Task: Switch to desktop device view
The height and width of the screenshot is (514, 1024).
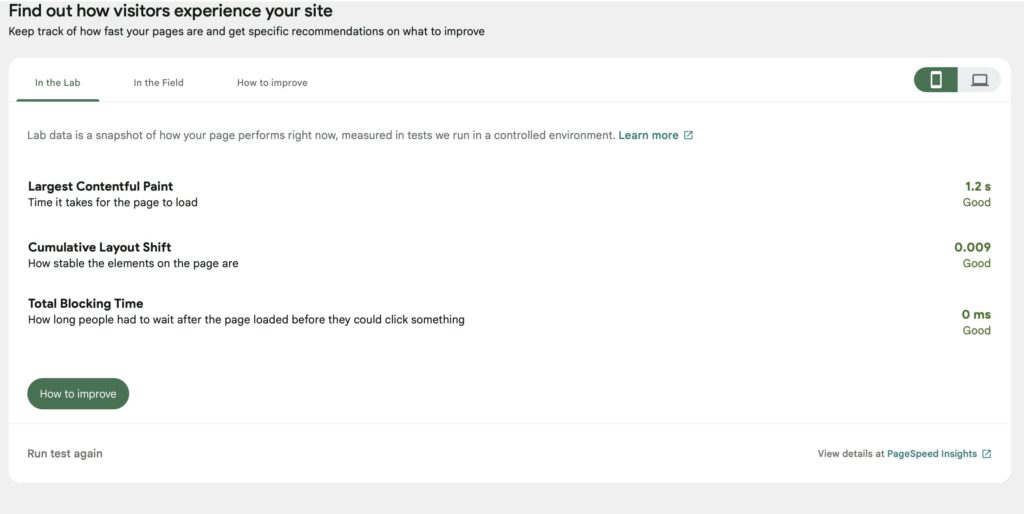Action: pos(979,80)
